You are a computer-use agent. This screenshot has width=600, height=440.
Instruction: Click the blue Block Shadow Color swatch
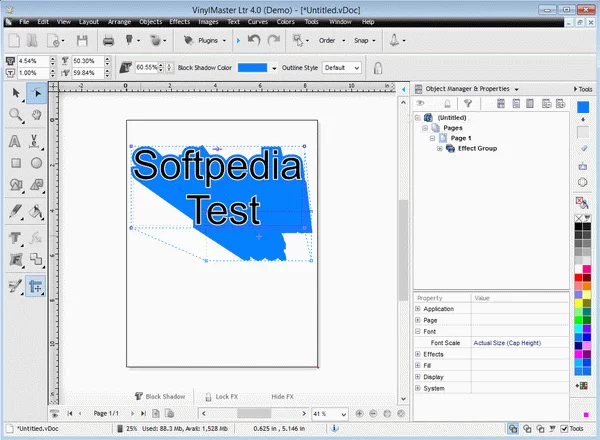click(x=252, y=68)
